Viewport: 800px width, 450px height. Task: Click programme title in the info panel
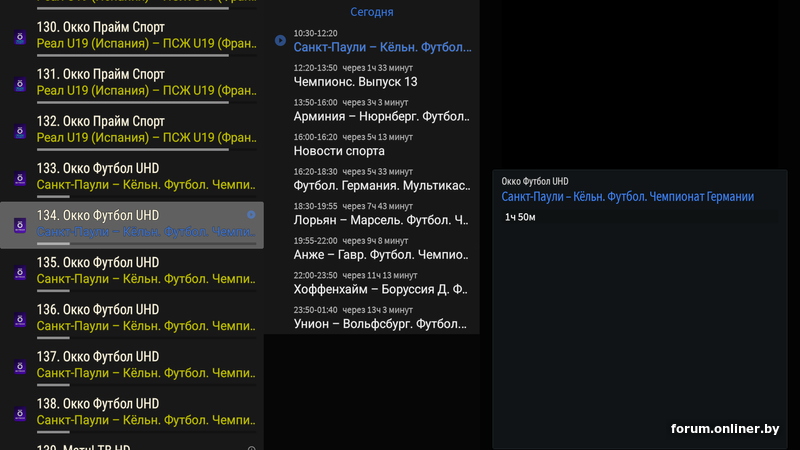pyautogui.click(x=628, y=196)
